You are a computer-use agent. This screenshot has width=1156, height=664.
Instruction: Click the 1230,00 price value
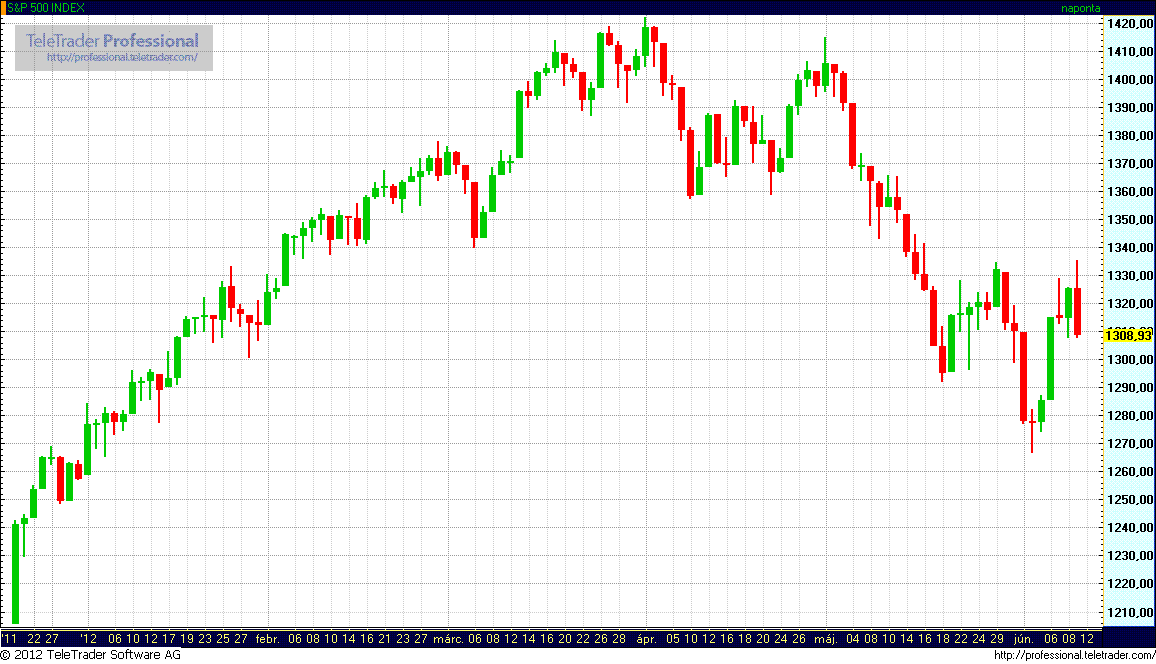pos(1129,556)
